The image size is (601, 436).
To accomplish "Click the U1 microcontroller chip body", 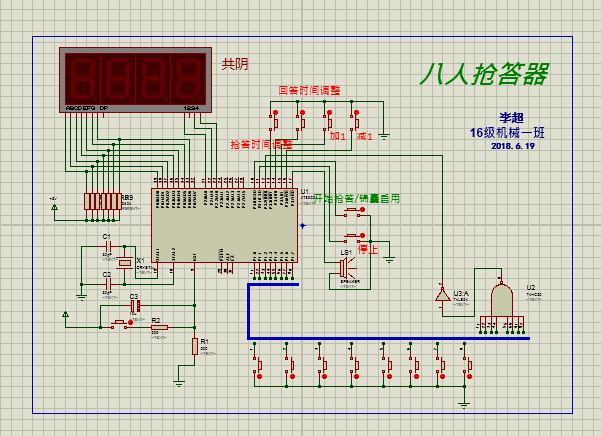I will pos(224,225).
